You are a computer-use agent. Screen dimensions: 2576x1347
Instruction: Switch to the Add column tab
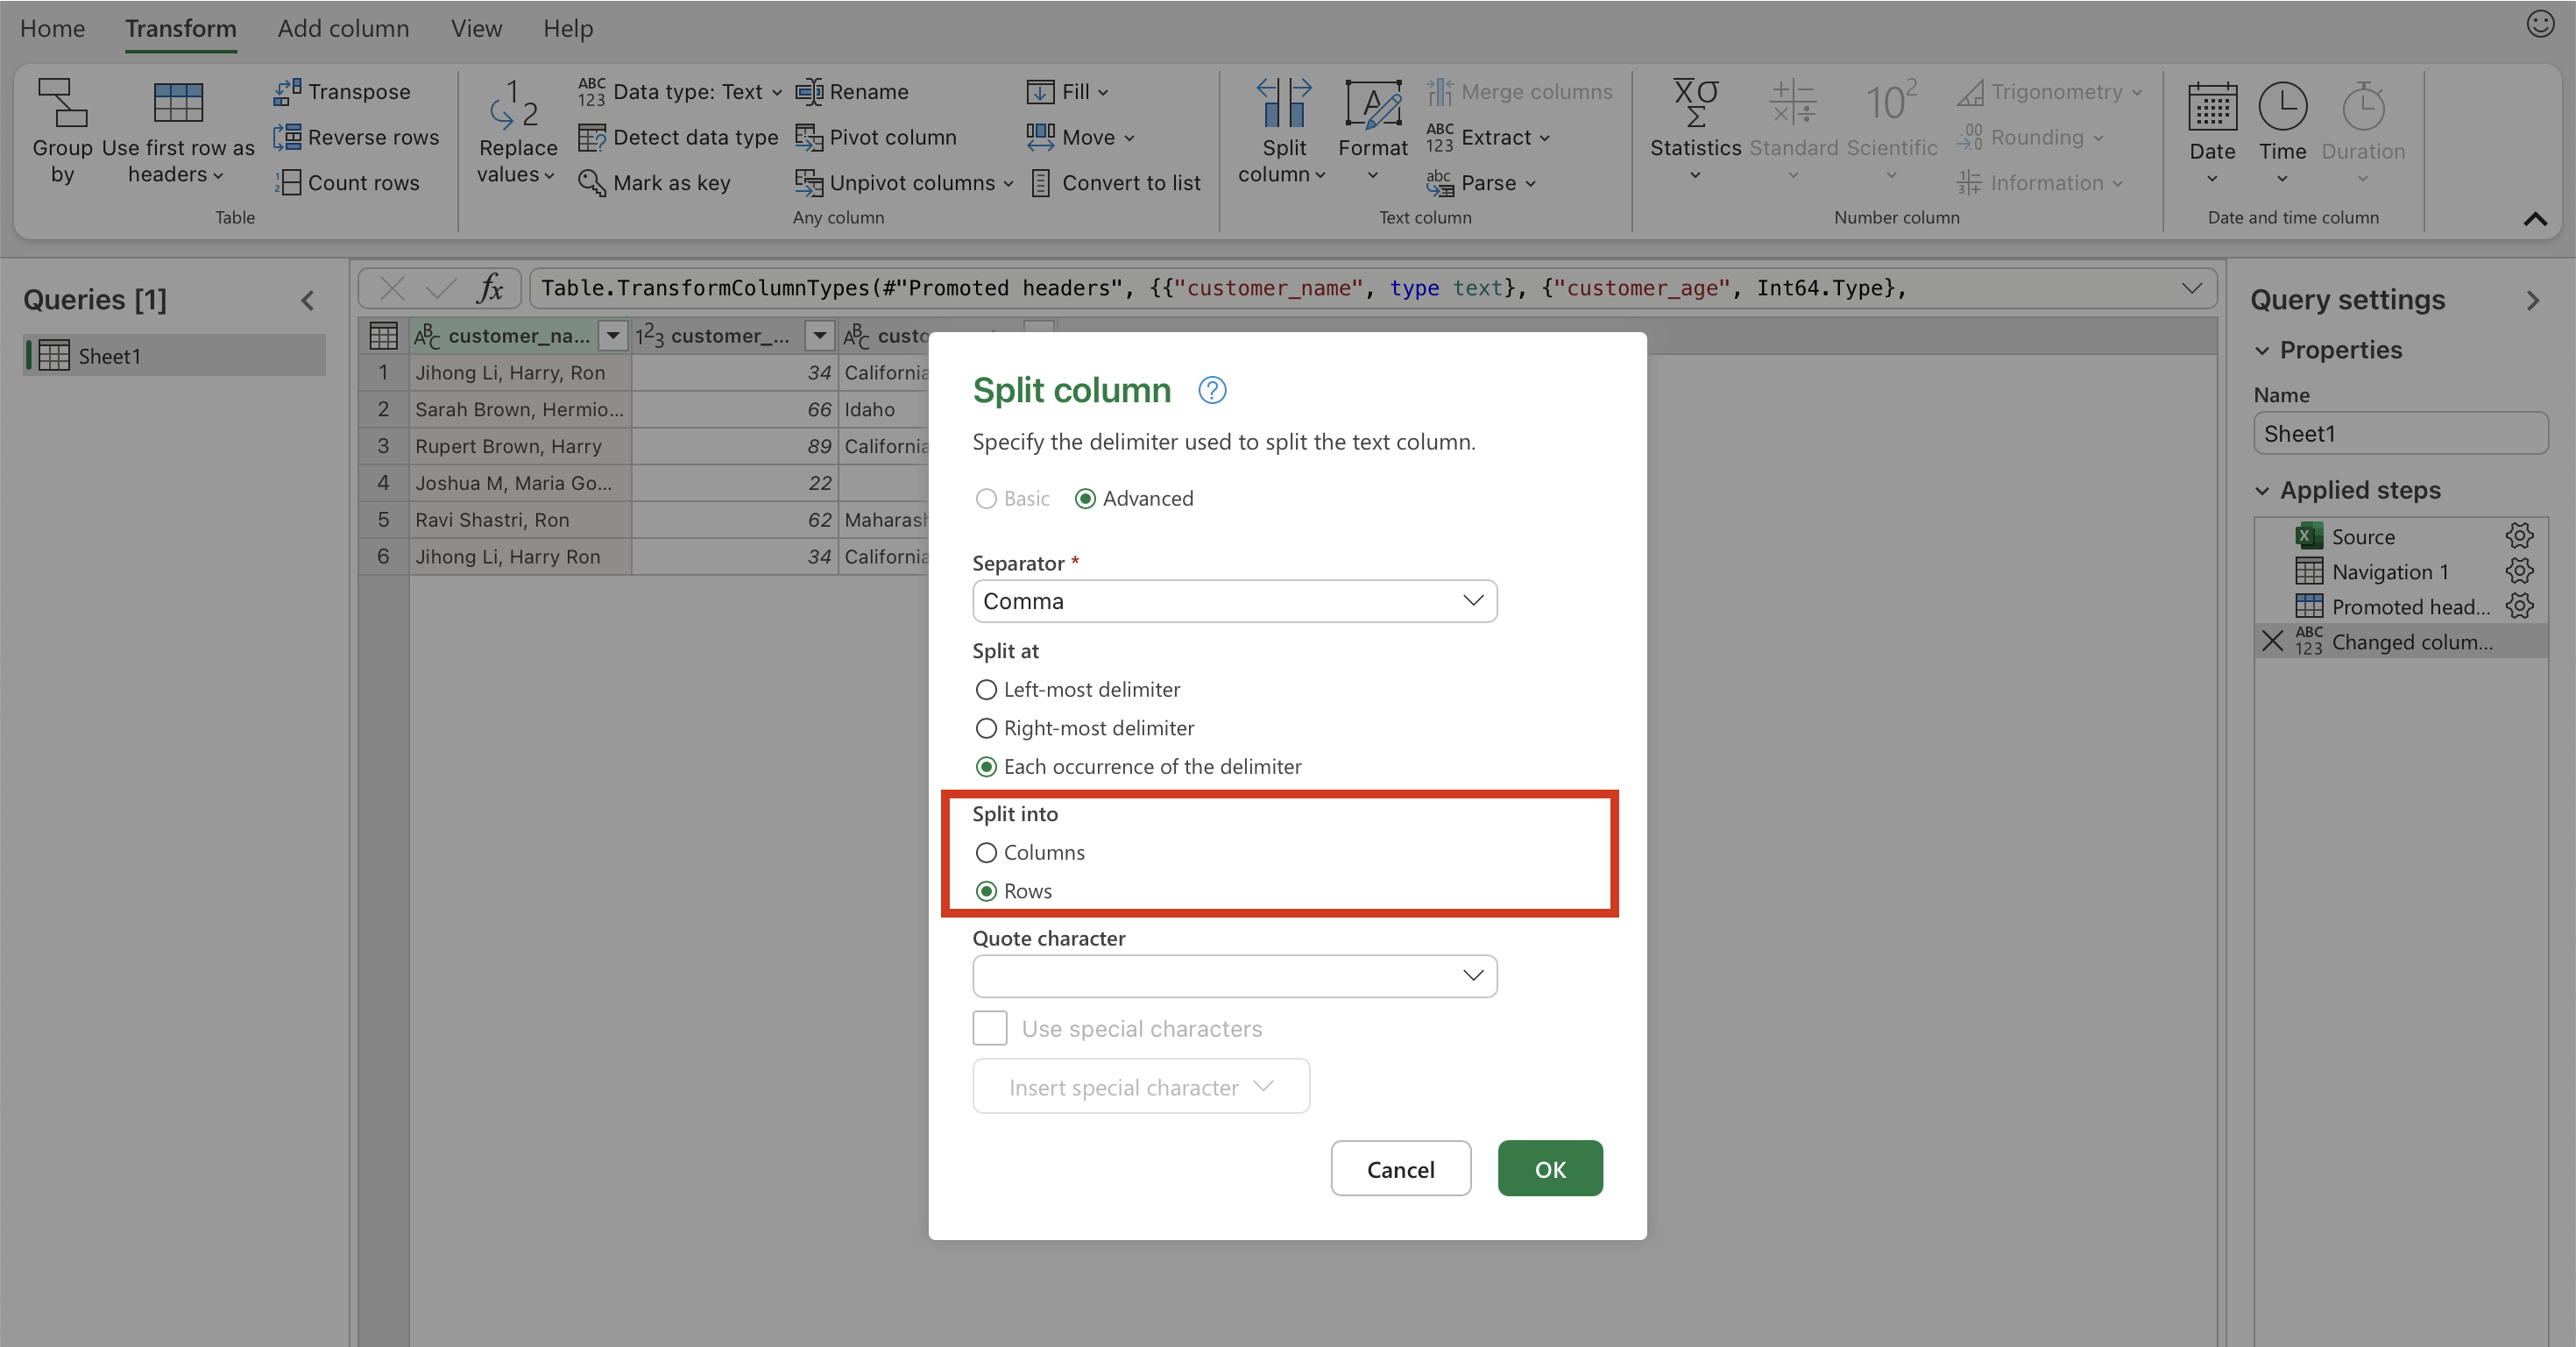pos(343,28)
